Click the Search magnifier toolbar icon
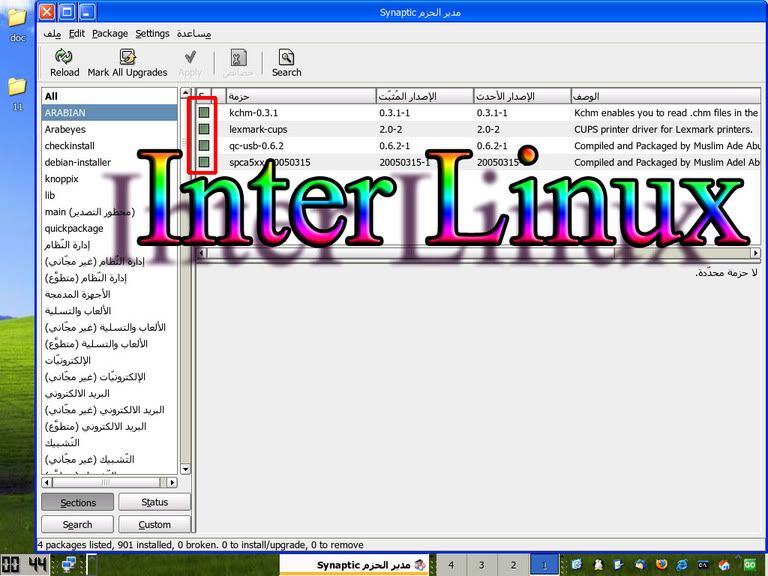This screenshot has width=768, height=576. tap(287, 57)
